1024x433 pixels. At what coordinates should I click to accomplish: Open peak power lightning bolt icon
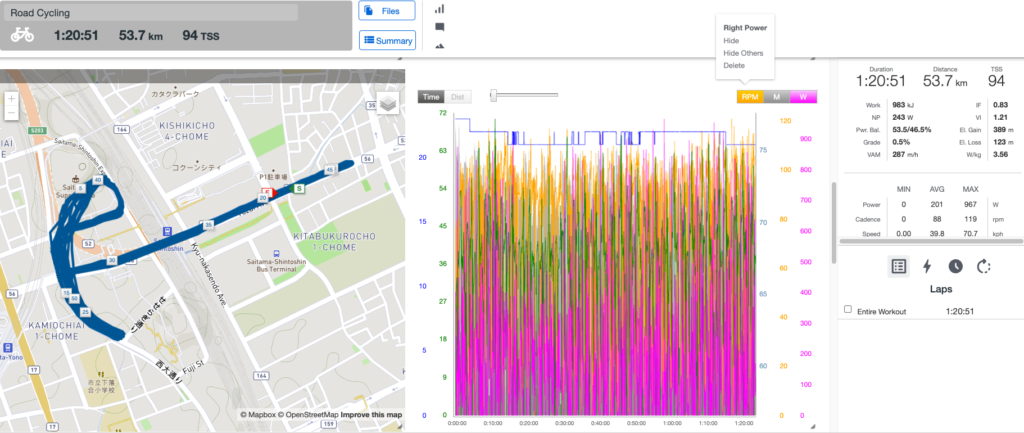point(927,266)
